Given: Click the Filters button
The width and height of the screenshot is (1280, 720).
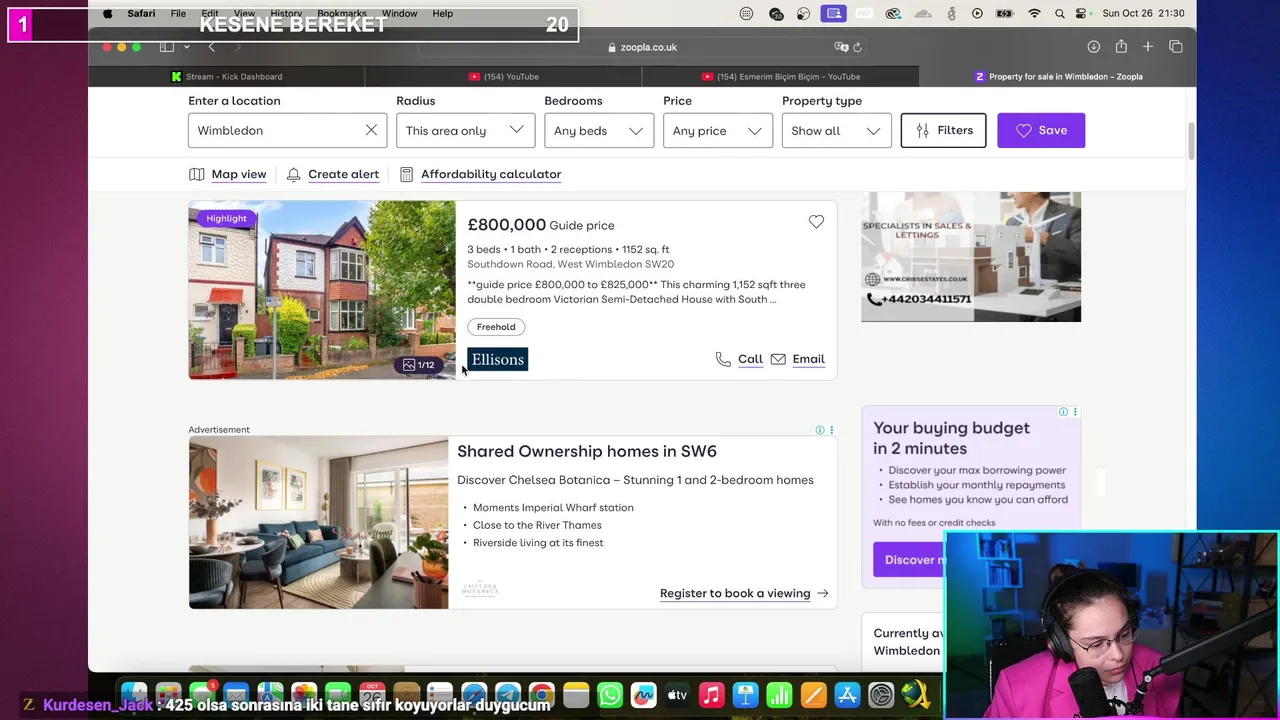Looking at the screenshot, I should click(x=943, y=130).
